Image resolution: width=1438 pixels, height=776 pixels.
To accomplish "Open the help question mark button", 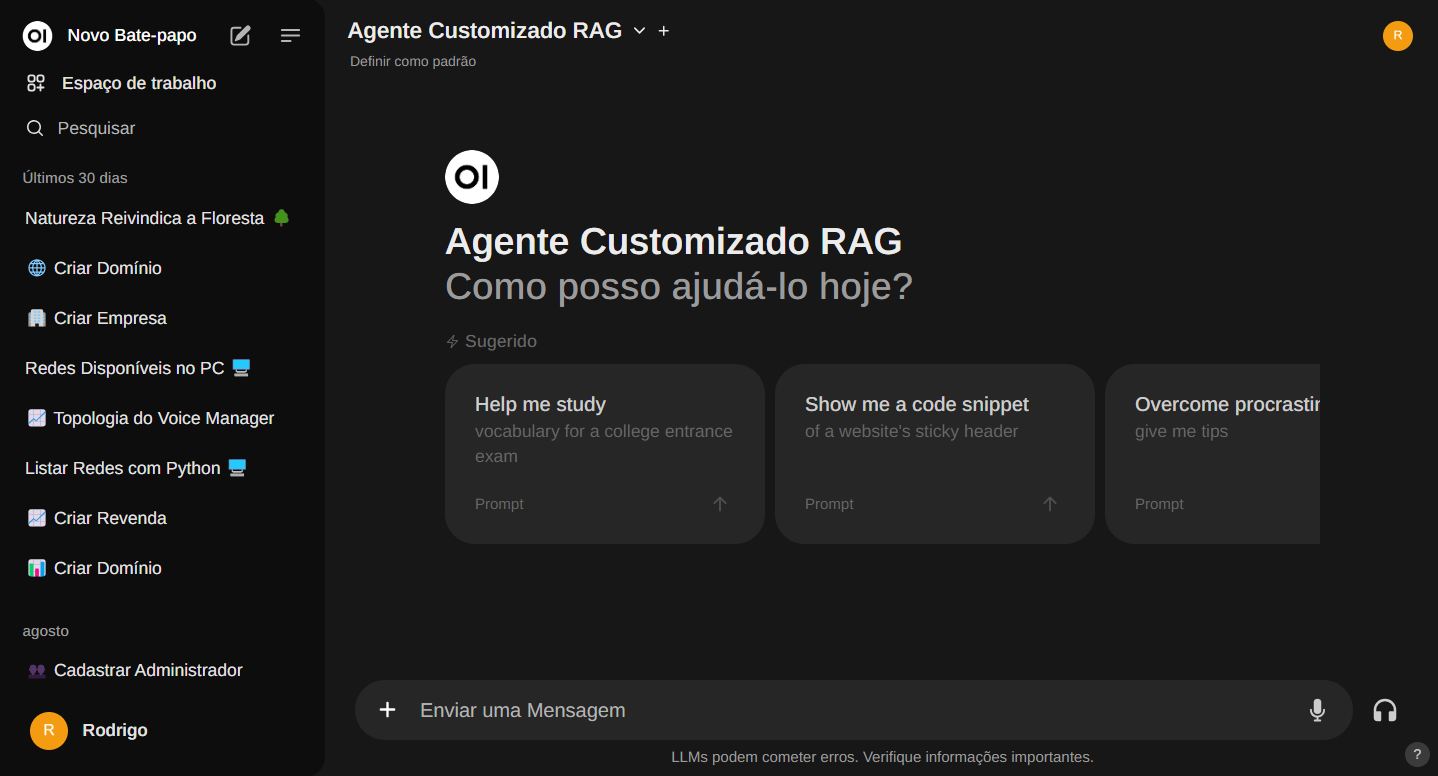I will (1416, 754).
